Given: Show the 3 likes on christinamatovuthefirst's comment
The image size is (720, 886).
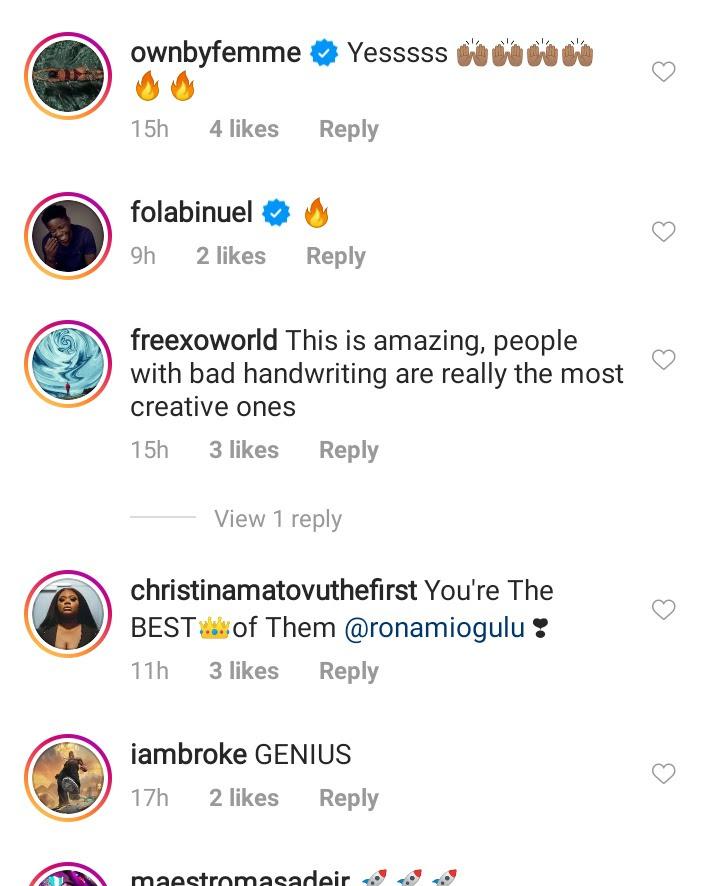Looking at the screenshot, I should (x=243, y=671).
